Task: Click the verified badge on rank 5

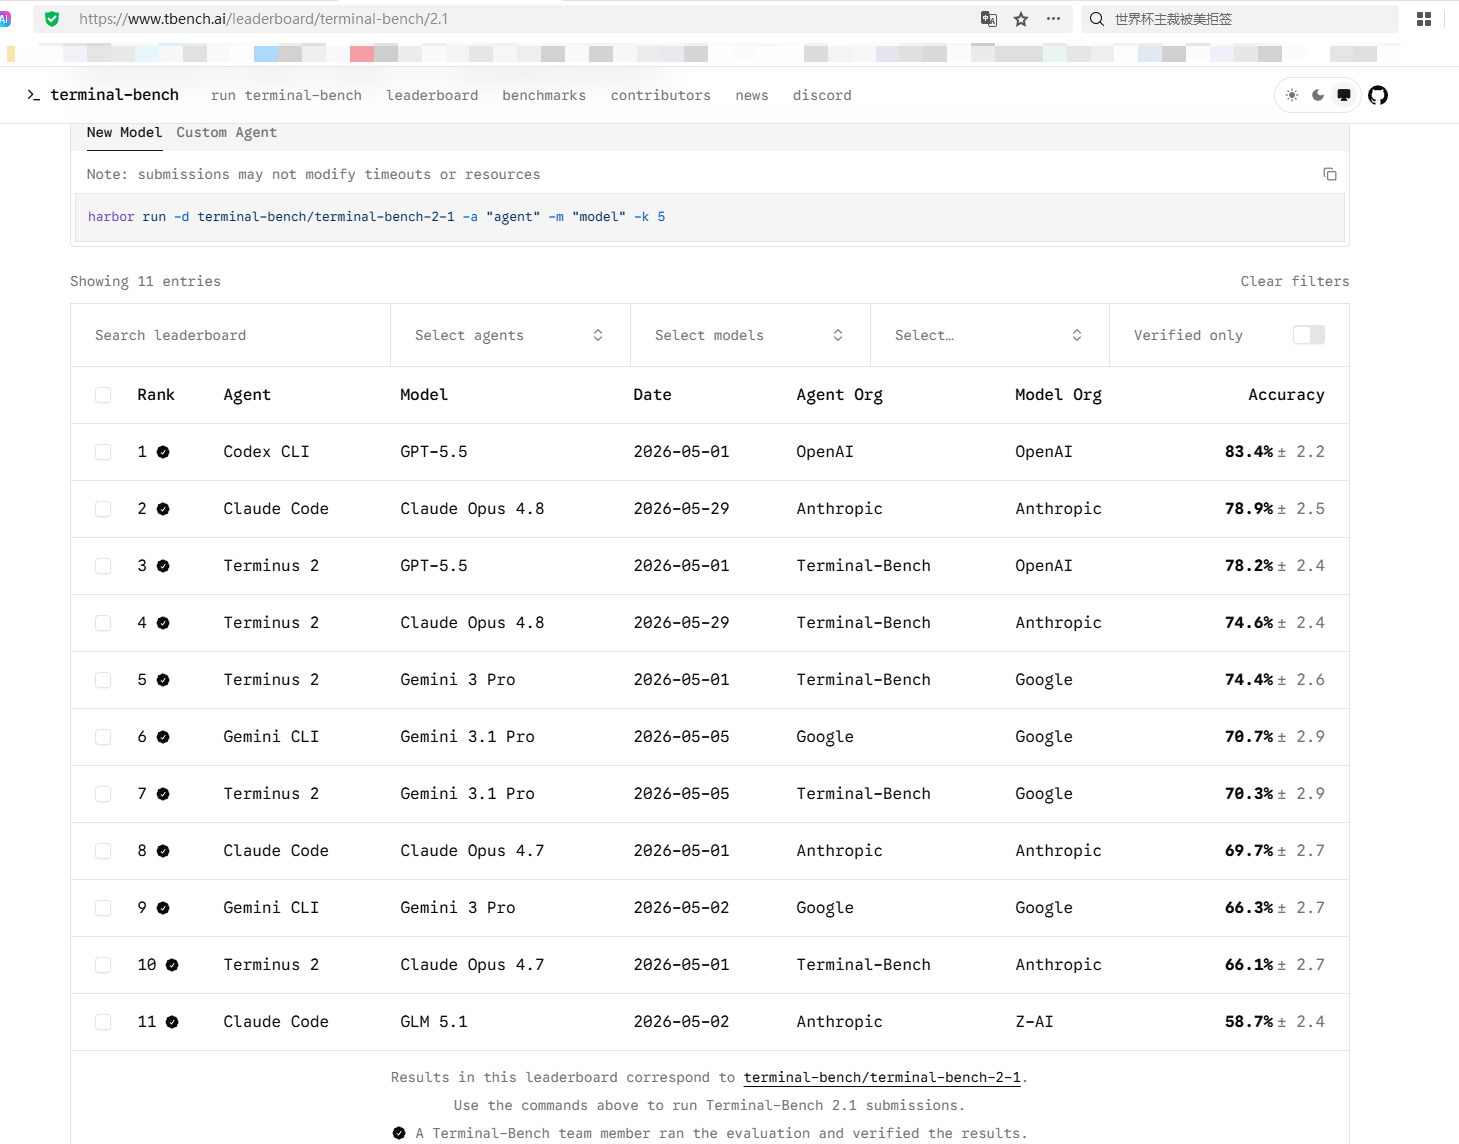Action: click(x=163, y=680)
